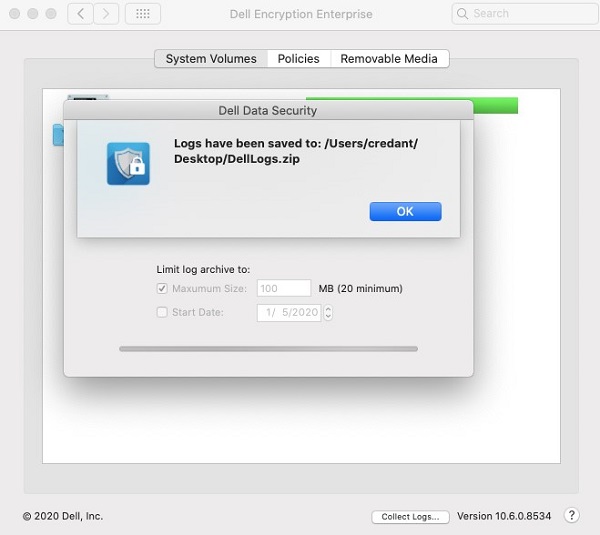Click the maximum size field showing 100
Image resolution: width=600 pixels, height=535 pixels.
284,288
